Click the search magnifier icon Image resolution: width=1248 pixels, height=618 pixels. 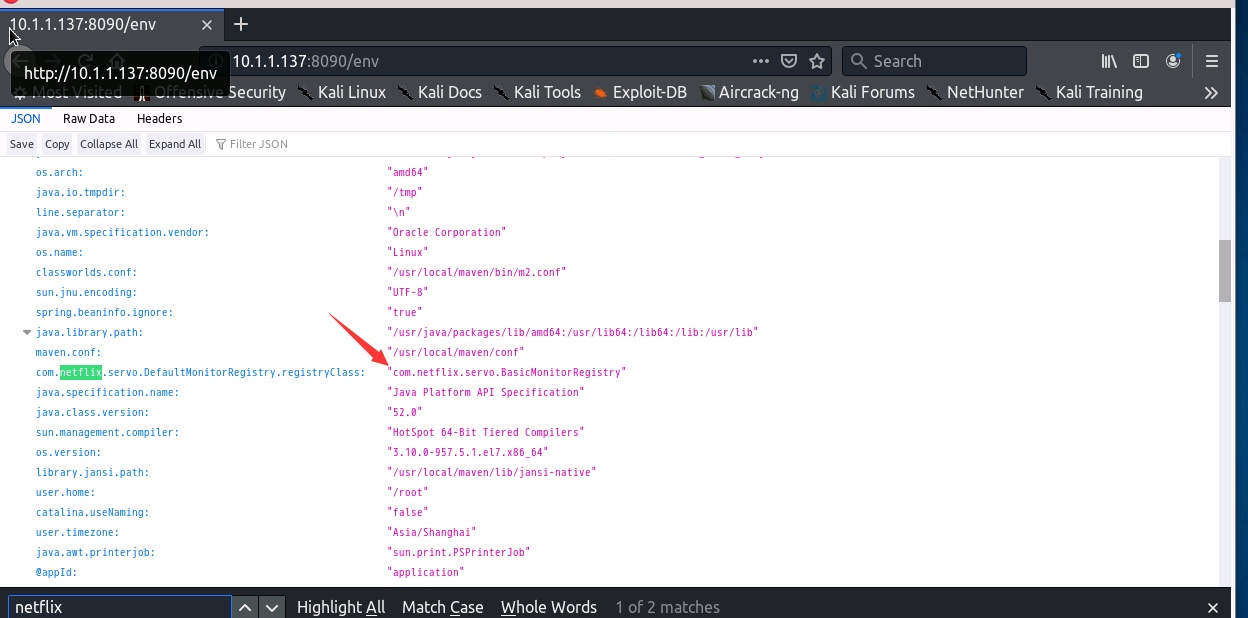[x=858, y=61]
